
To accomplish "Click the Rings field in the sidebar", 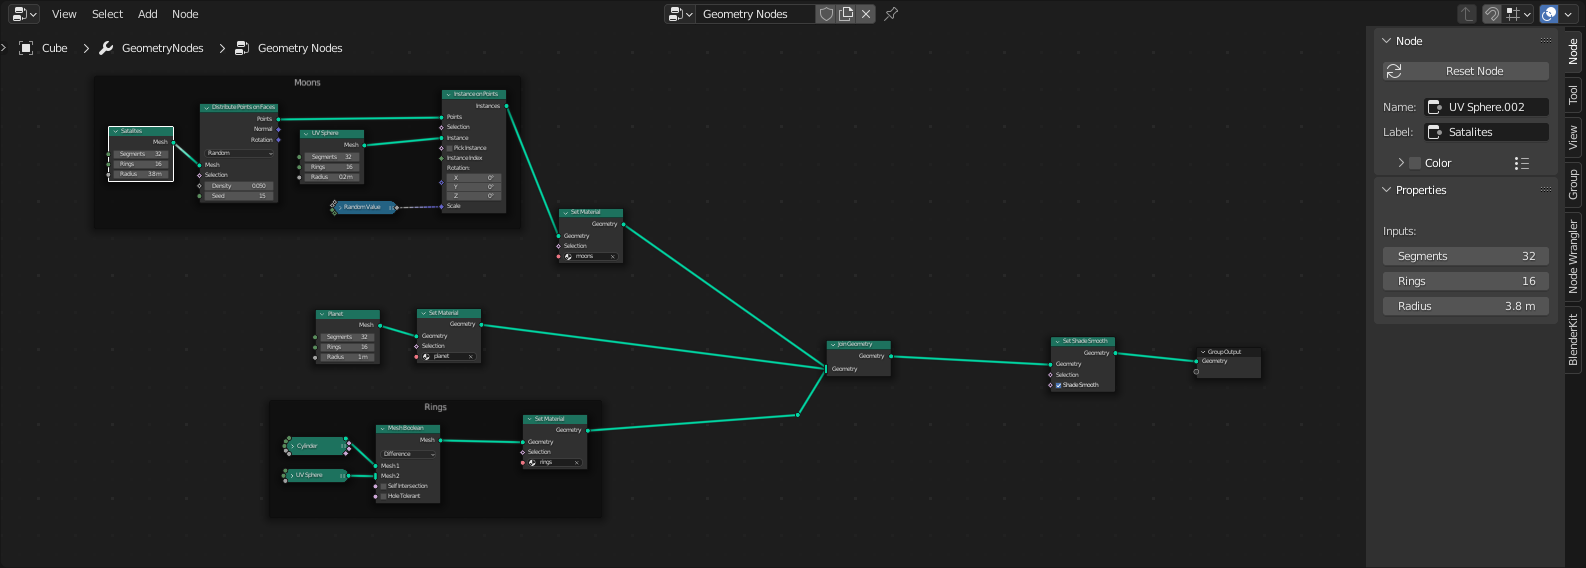I will click(x=1466, y=281).
